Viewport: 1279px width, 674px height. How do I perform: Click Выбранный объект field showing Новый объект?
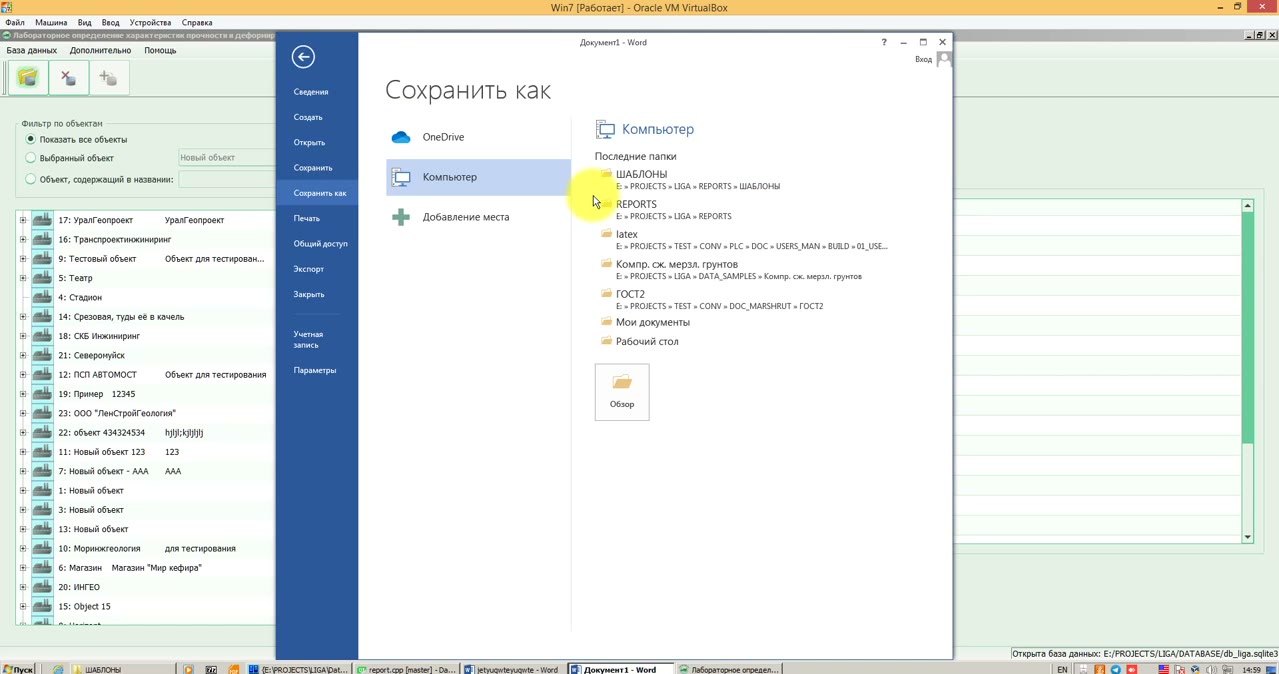coord(226,158)
